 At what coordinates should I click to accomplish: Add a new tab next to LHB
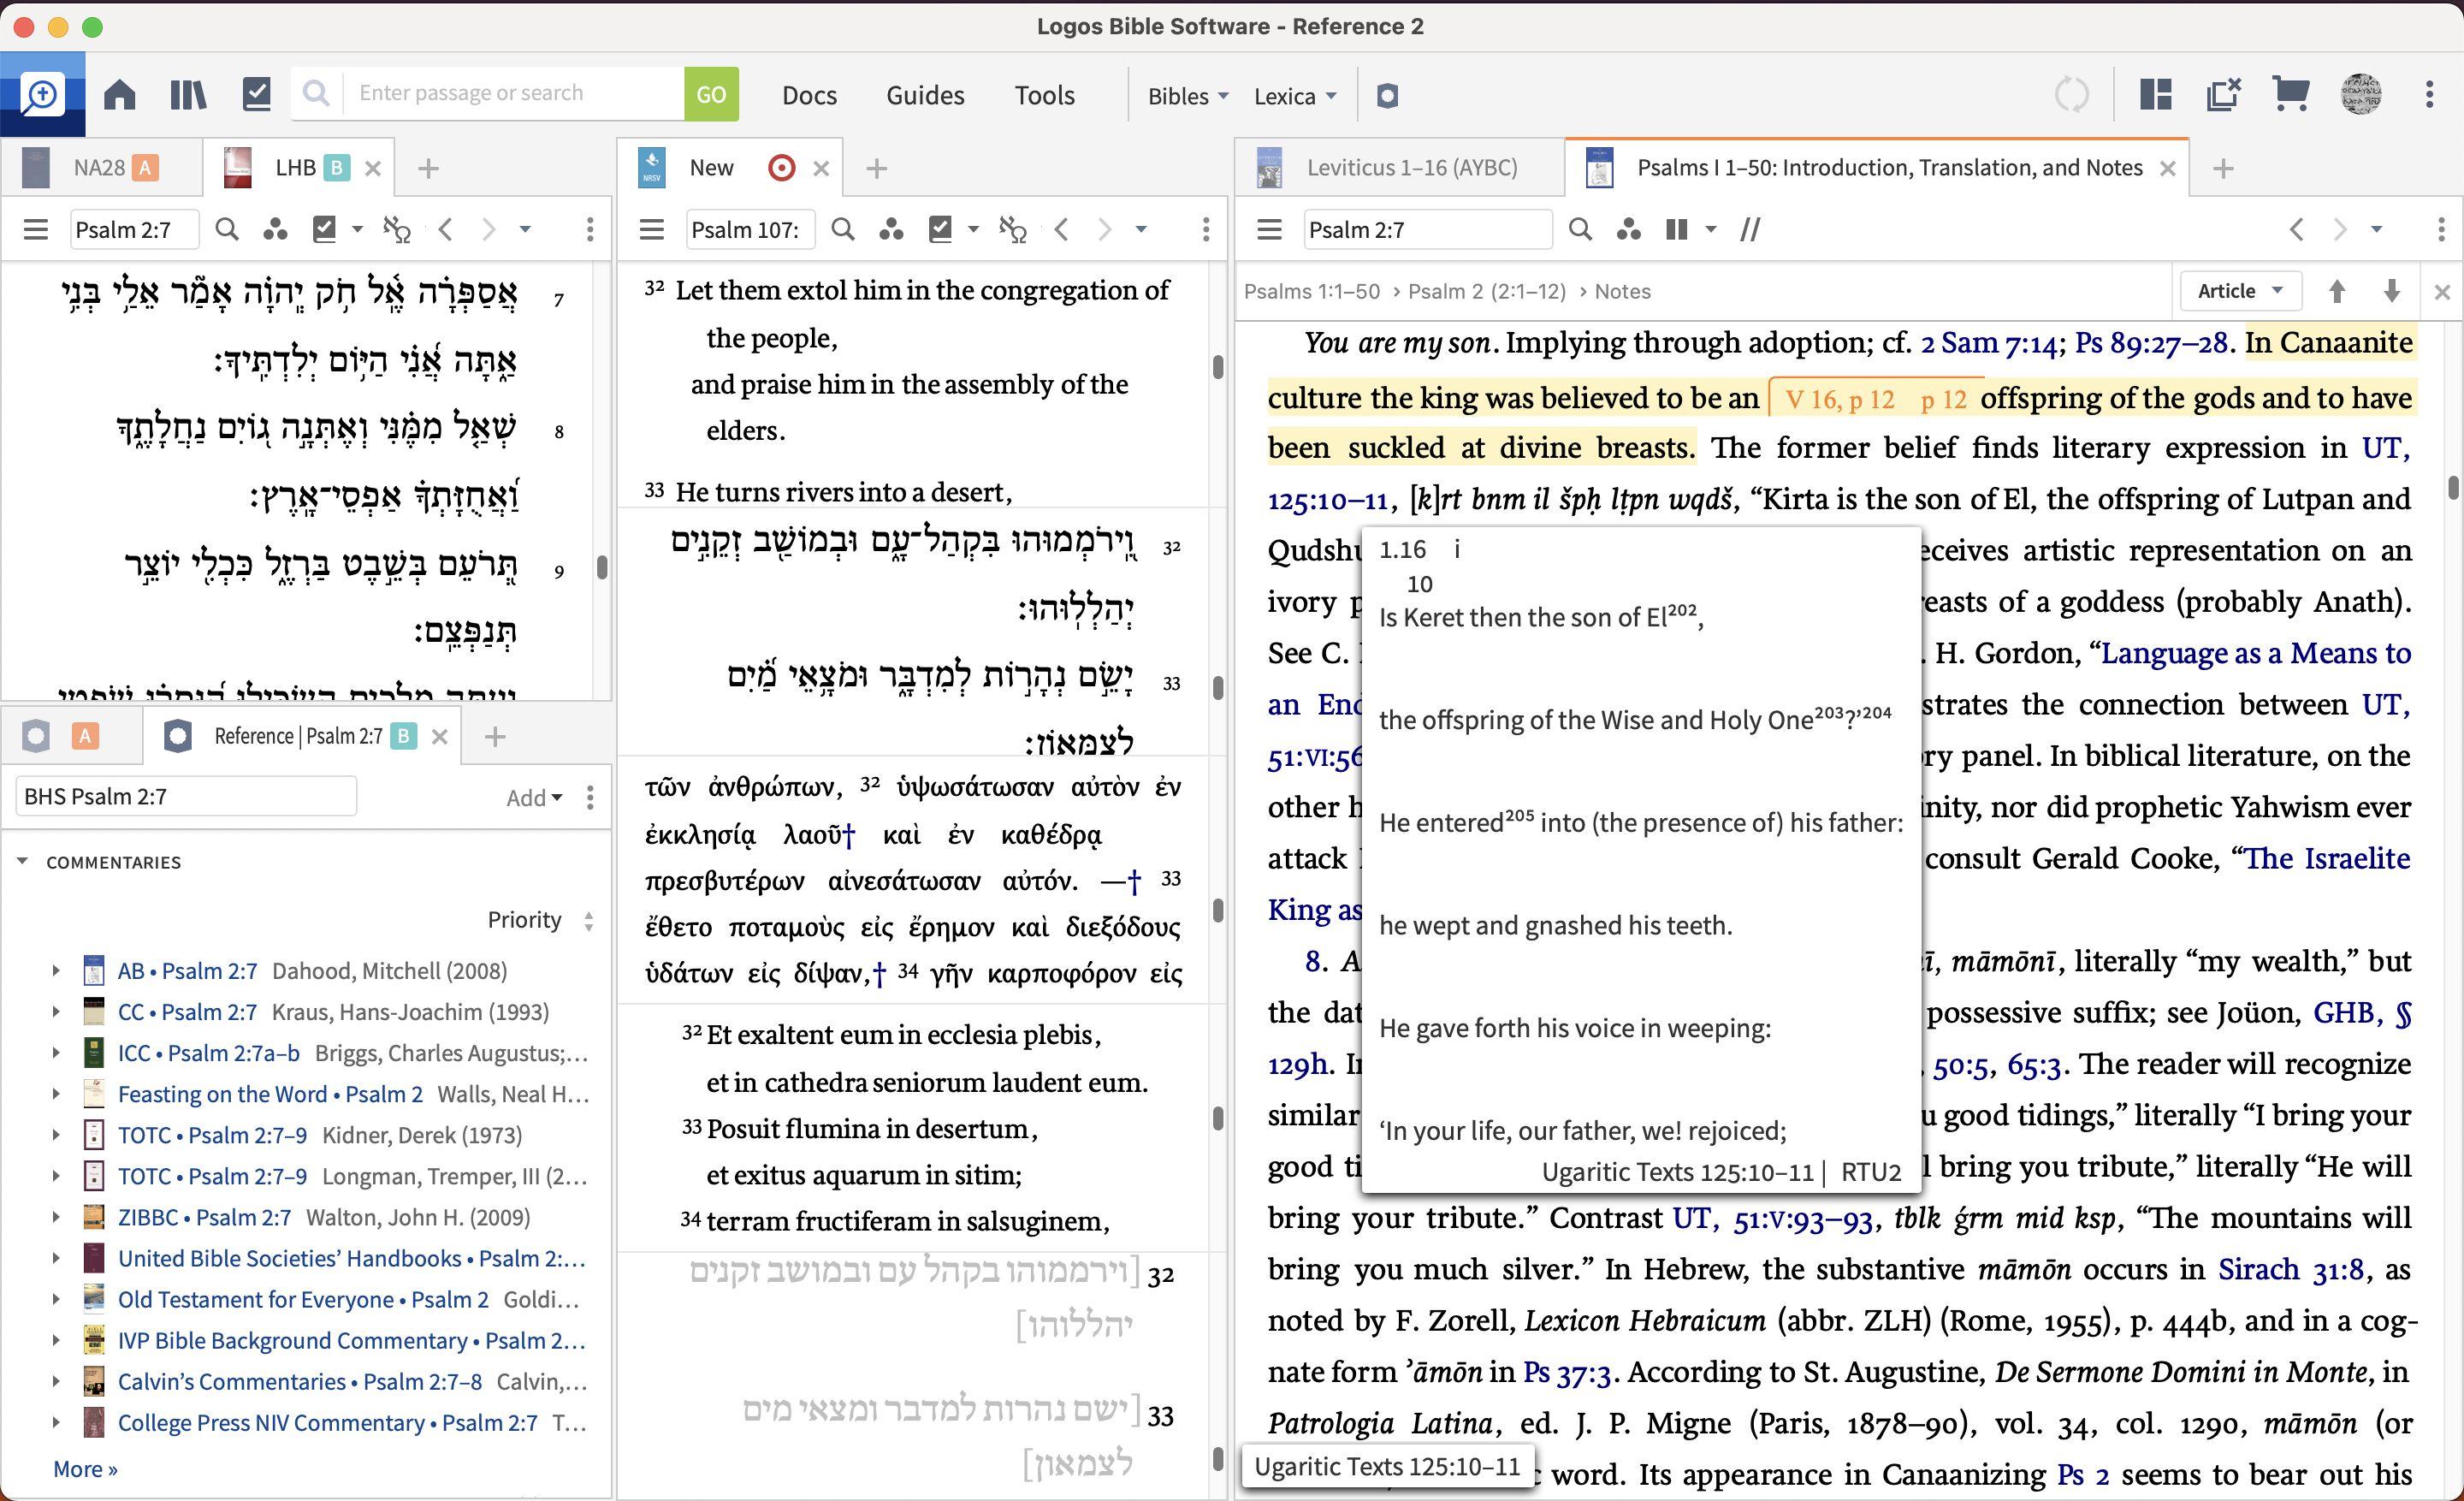428,168
